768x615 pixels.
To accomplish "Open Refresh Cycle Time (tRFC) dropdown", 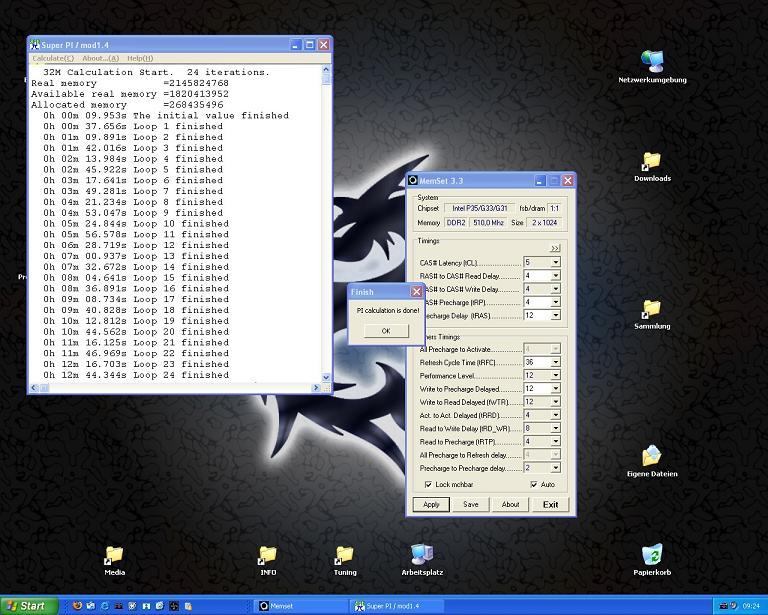I will click(x=555, y=362).
